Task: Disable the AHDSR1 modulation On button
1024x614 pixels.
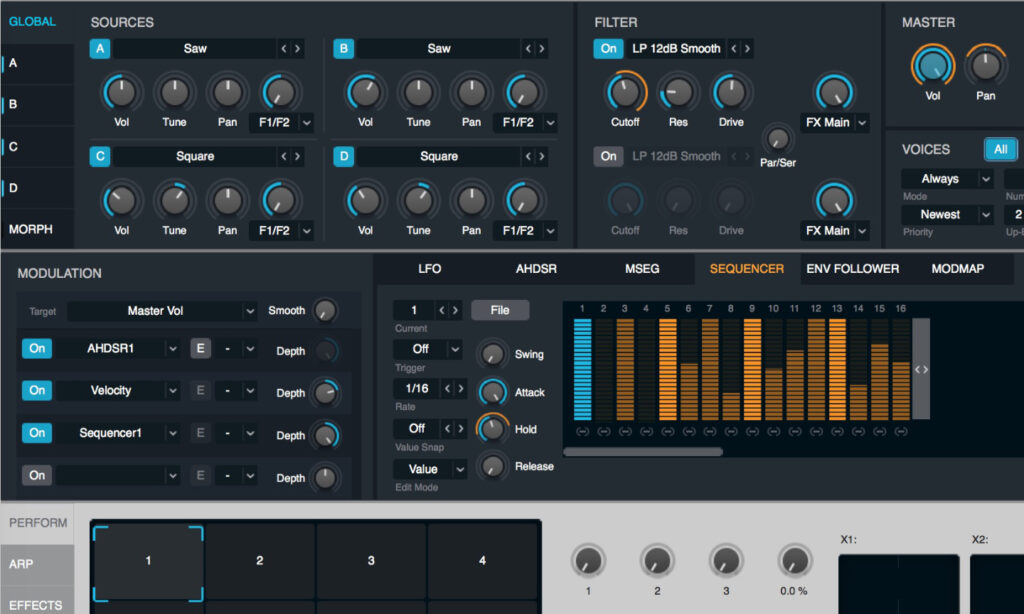Action: [37, 348]
